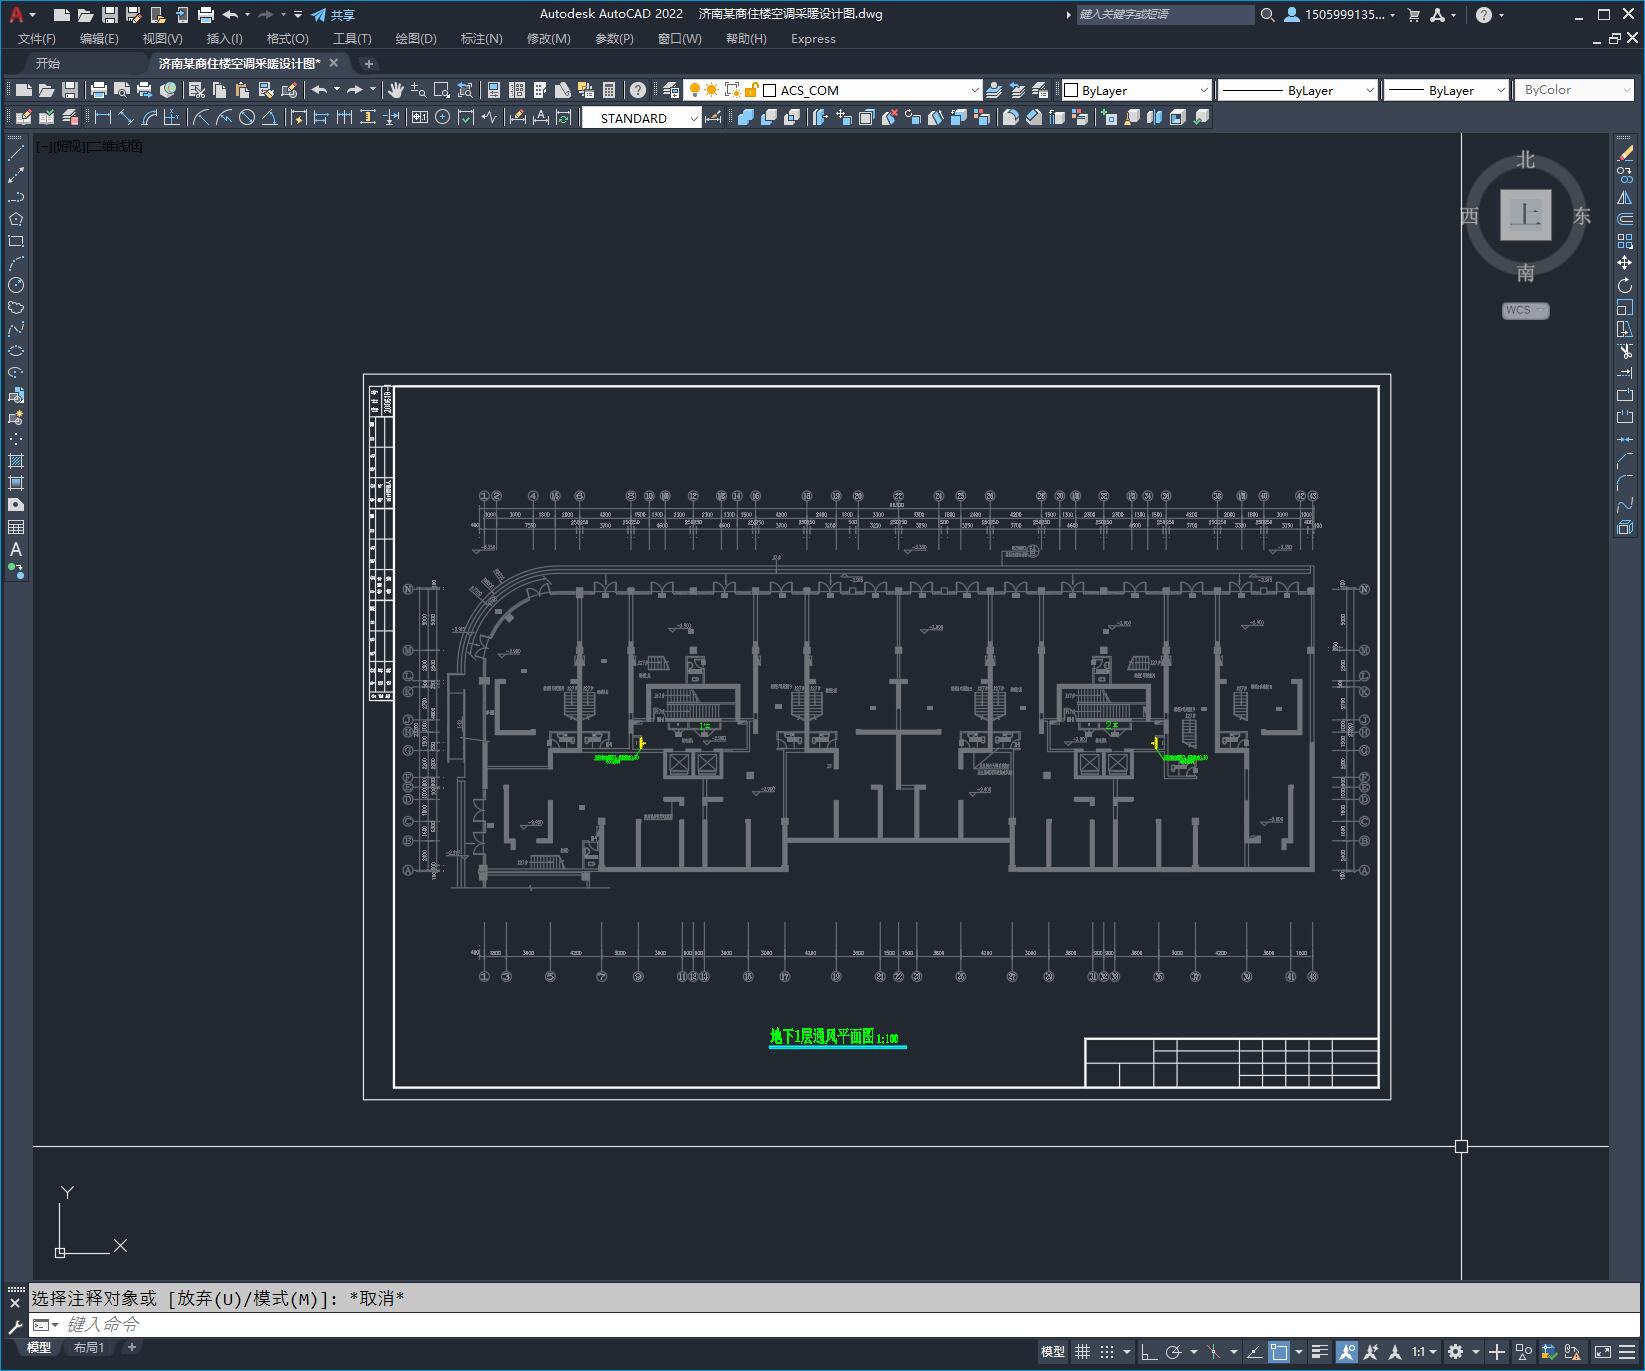The height and width of the screenshot is (1371, 1645).
Task: Toggle polar tracking in status bar
Action: pos(1174,1352)
